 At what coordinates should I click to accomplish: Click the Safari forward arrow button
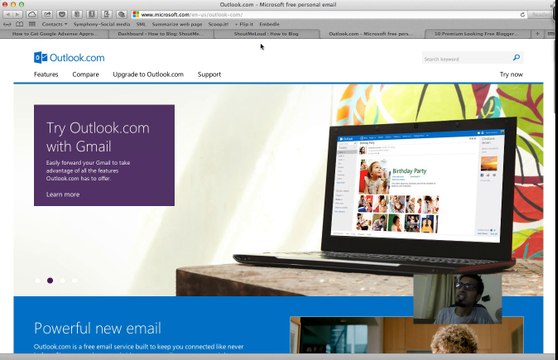(17, 14)
